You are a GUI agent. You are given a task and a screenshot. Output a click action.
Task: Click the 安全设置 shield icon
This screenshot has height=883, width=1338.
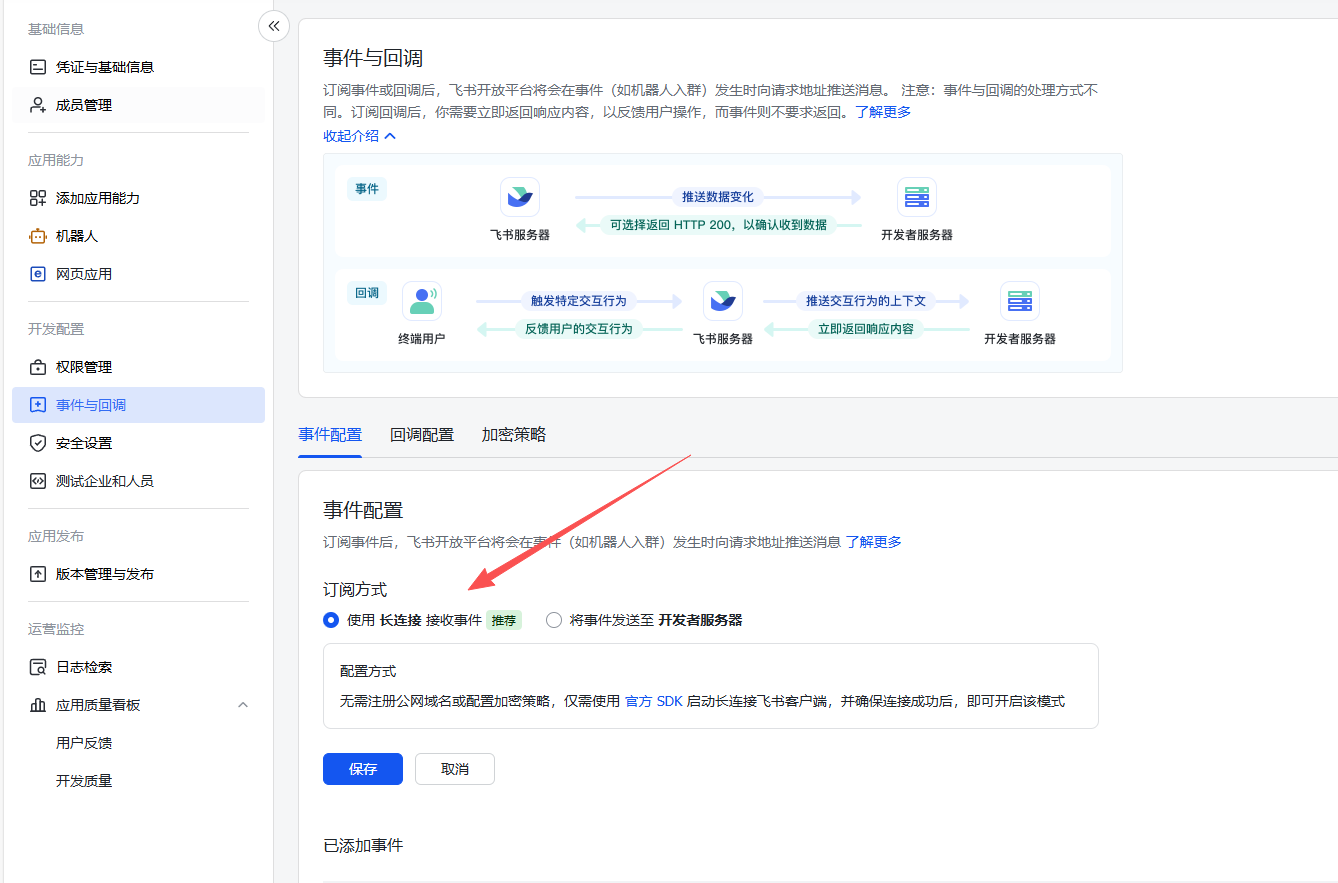38,443
